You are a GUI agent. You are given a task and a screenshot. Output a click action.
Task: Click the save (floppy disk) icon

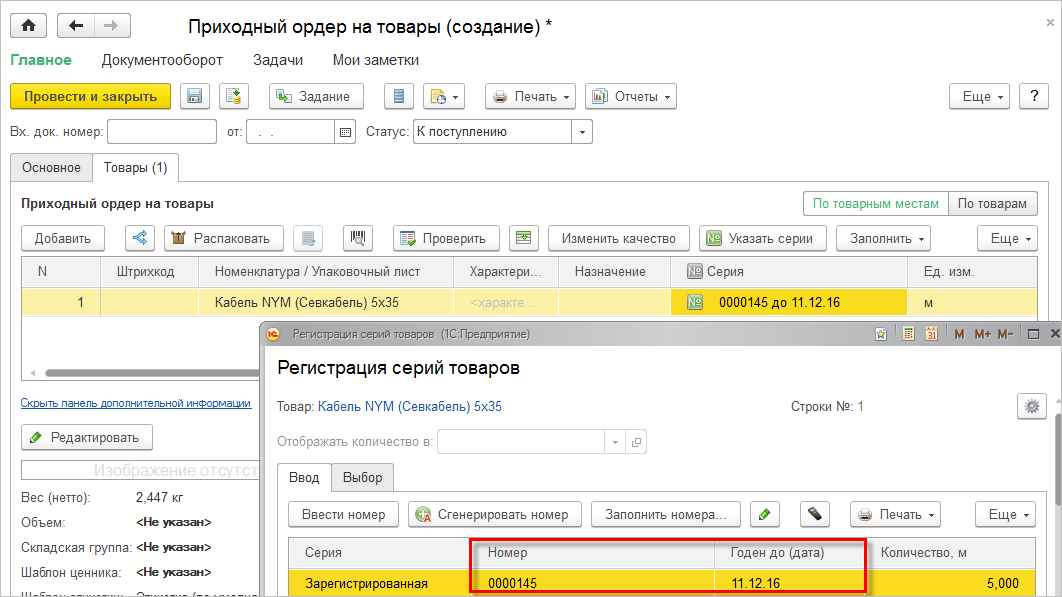tap(195, 97)
